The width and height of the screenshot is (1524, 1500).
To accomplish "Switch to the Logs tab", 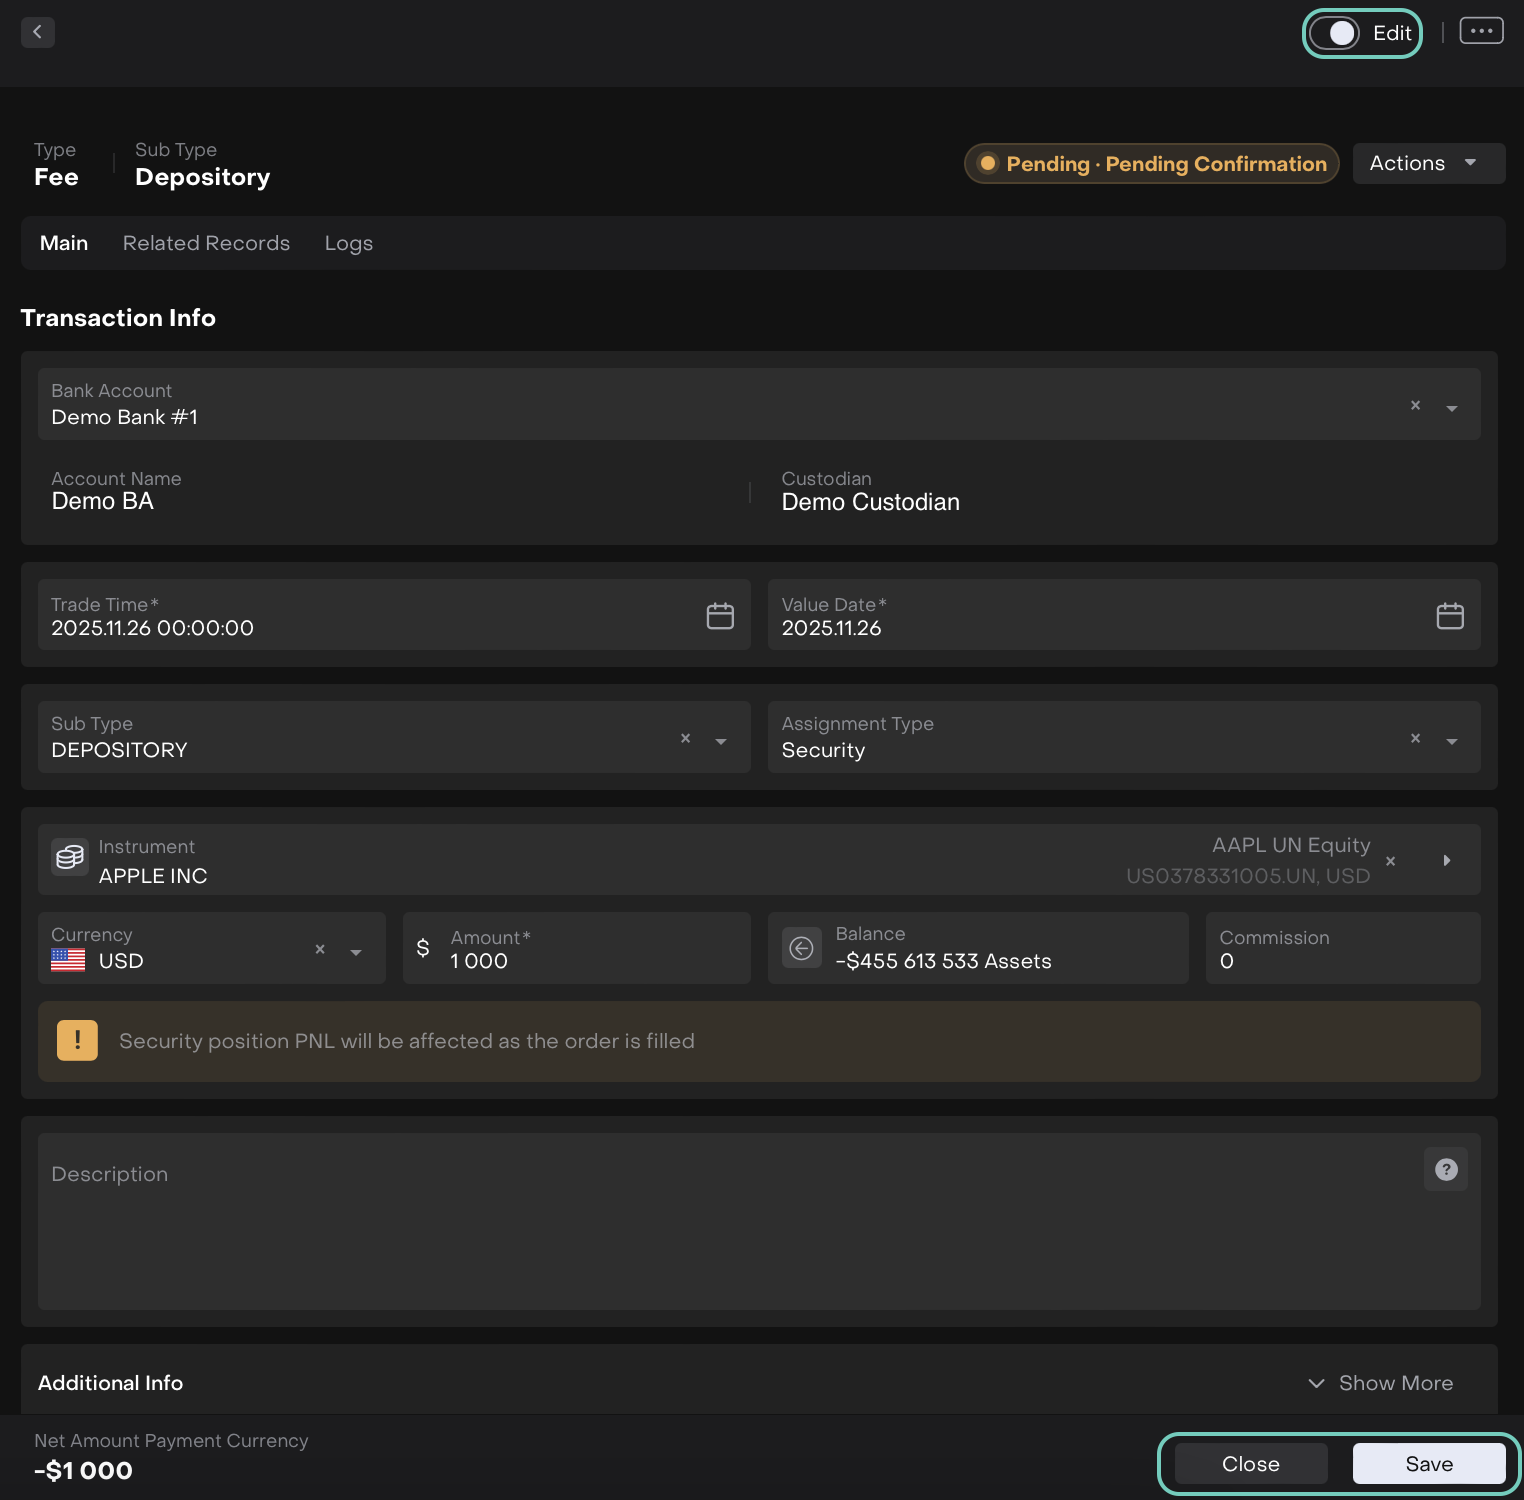I will (x=348, y=243).
